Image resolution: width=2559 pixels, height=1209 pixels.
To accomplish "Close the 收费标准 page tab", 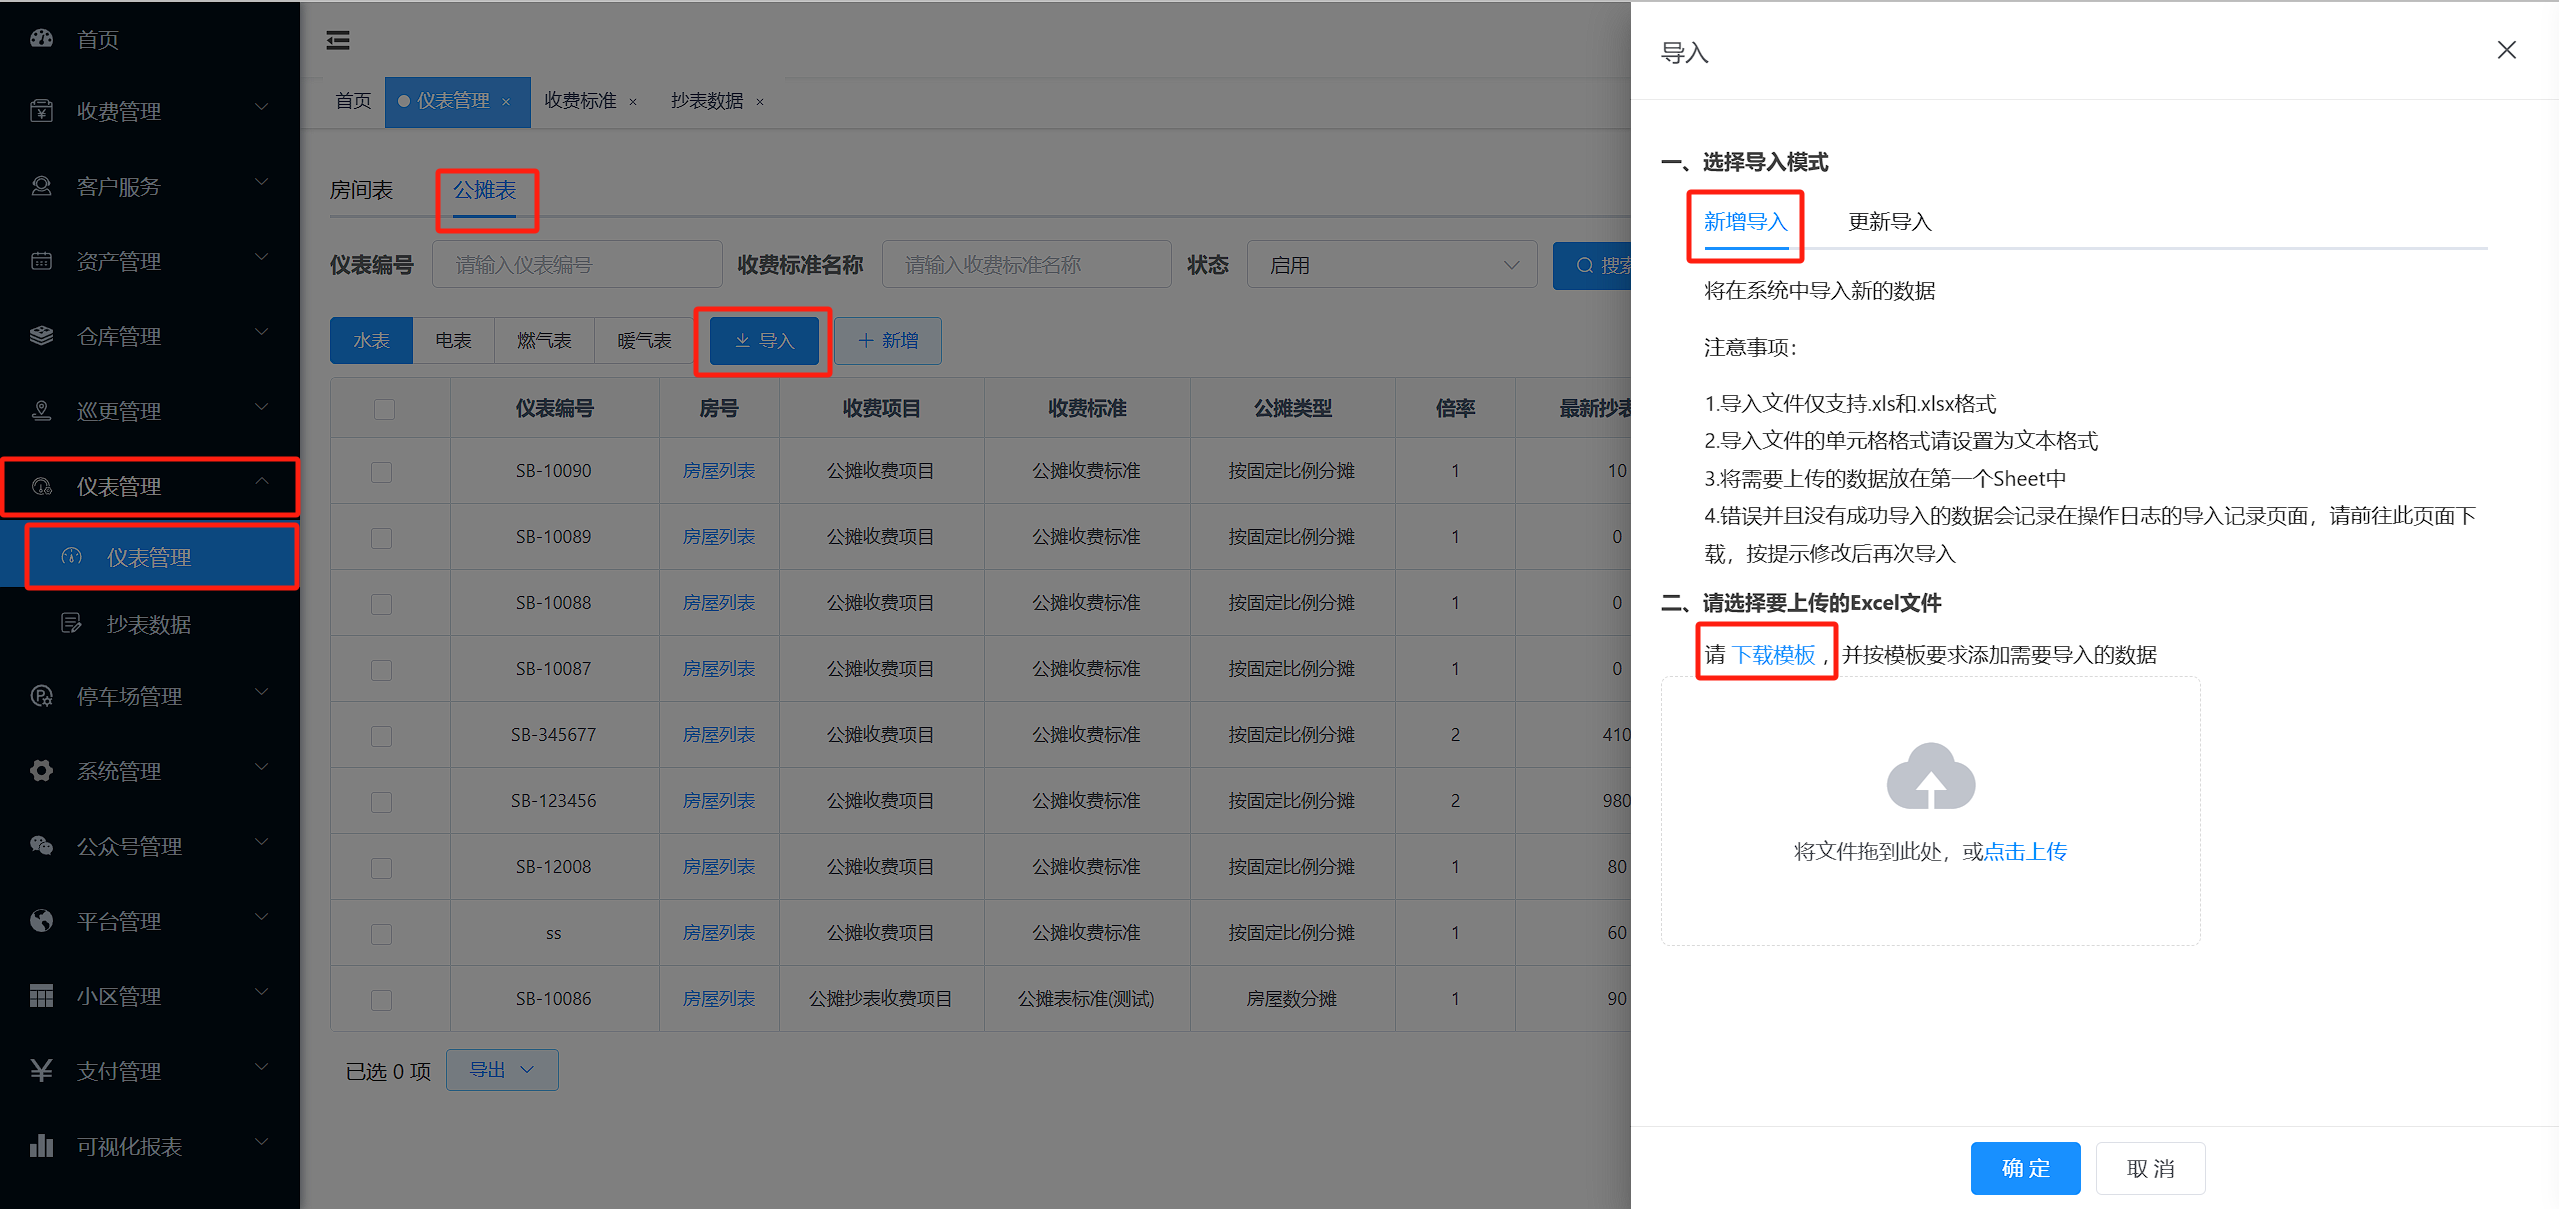I will pyautogui.click(x=633, y=102).
